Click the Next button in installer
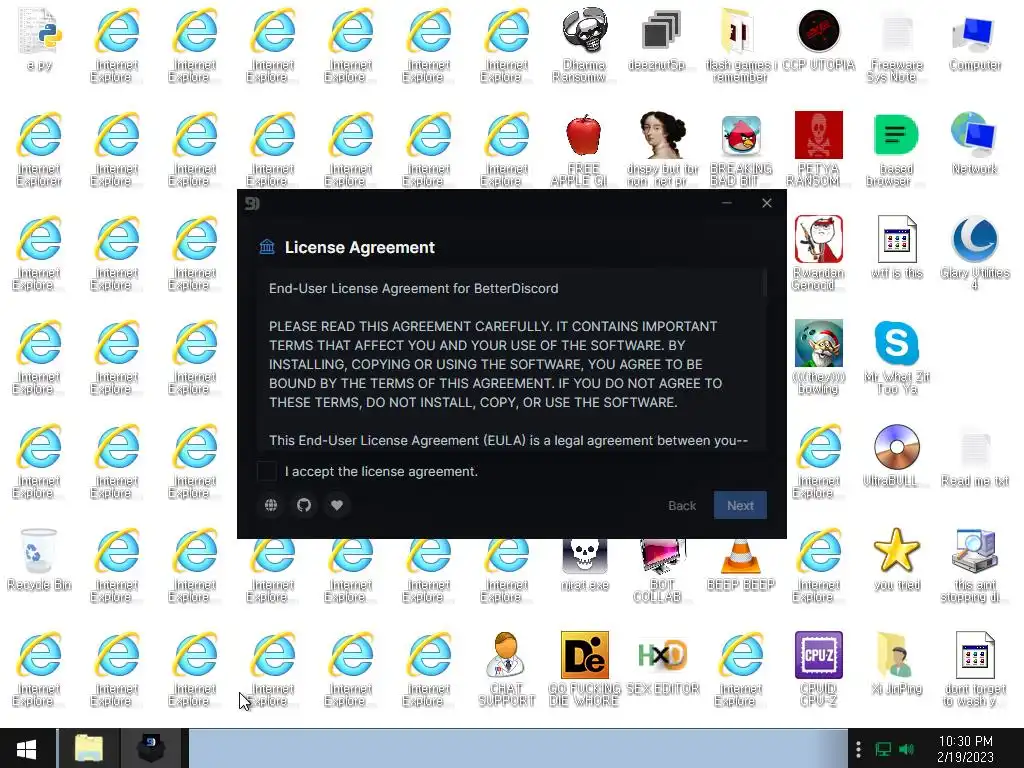Viewport: 1024px width, 768px height. 740,505
